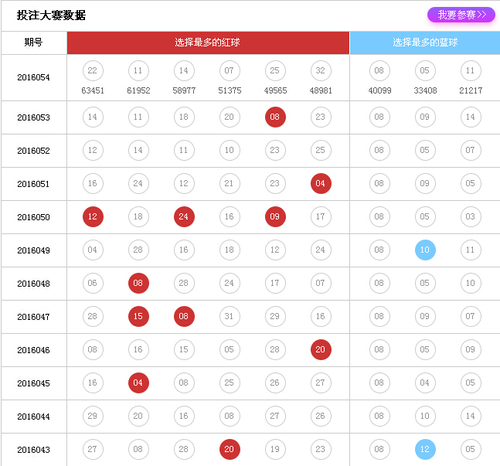Image resolution: width=500 pixels, height=466 pixels.
Task: Click red ball 04 in row 2016045
Action: click(x=138, y=383)
